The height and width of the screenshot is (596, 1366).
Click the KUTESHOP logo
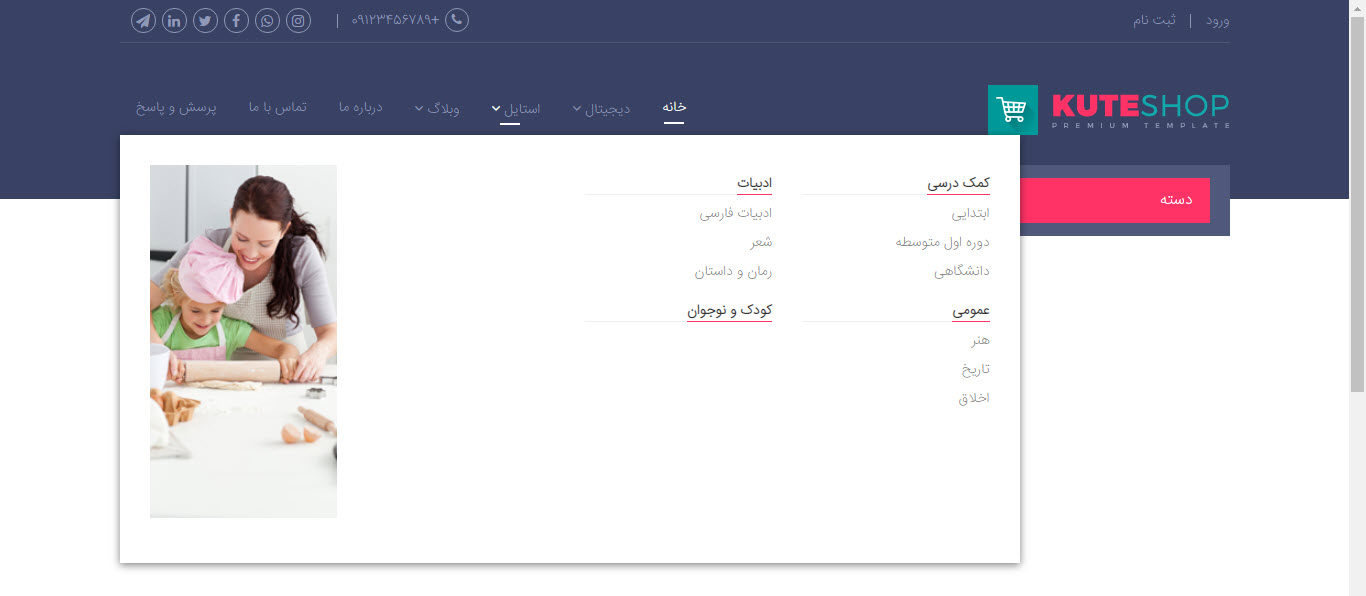1140,109
